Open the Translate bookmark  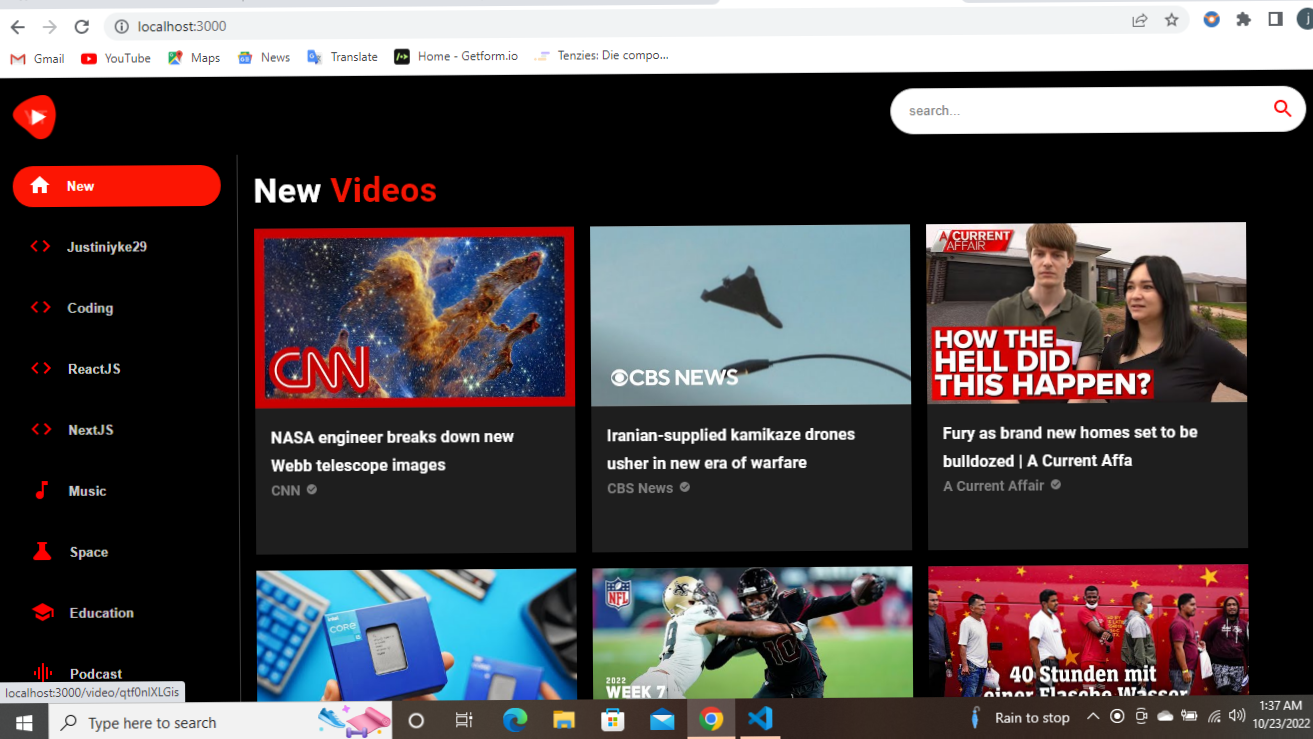coord(342,57)
